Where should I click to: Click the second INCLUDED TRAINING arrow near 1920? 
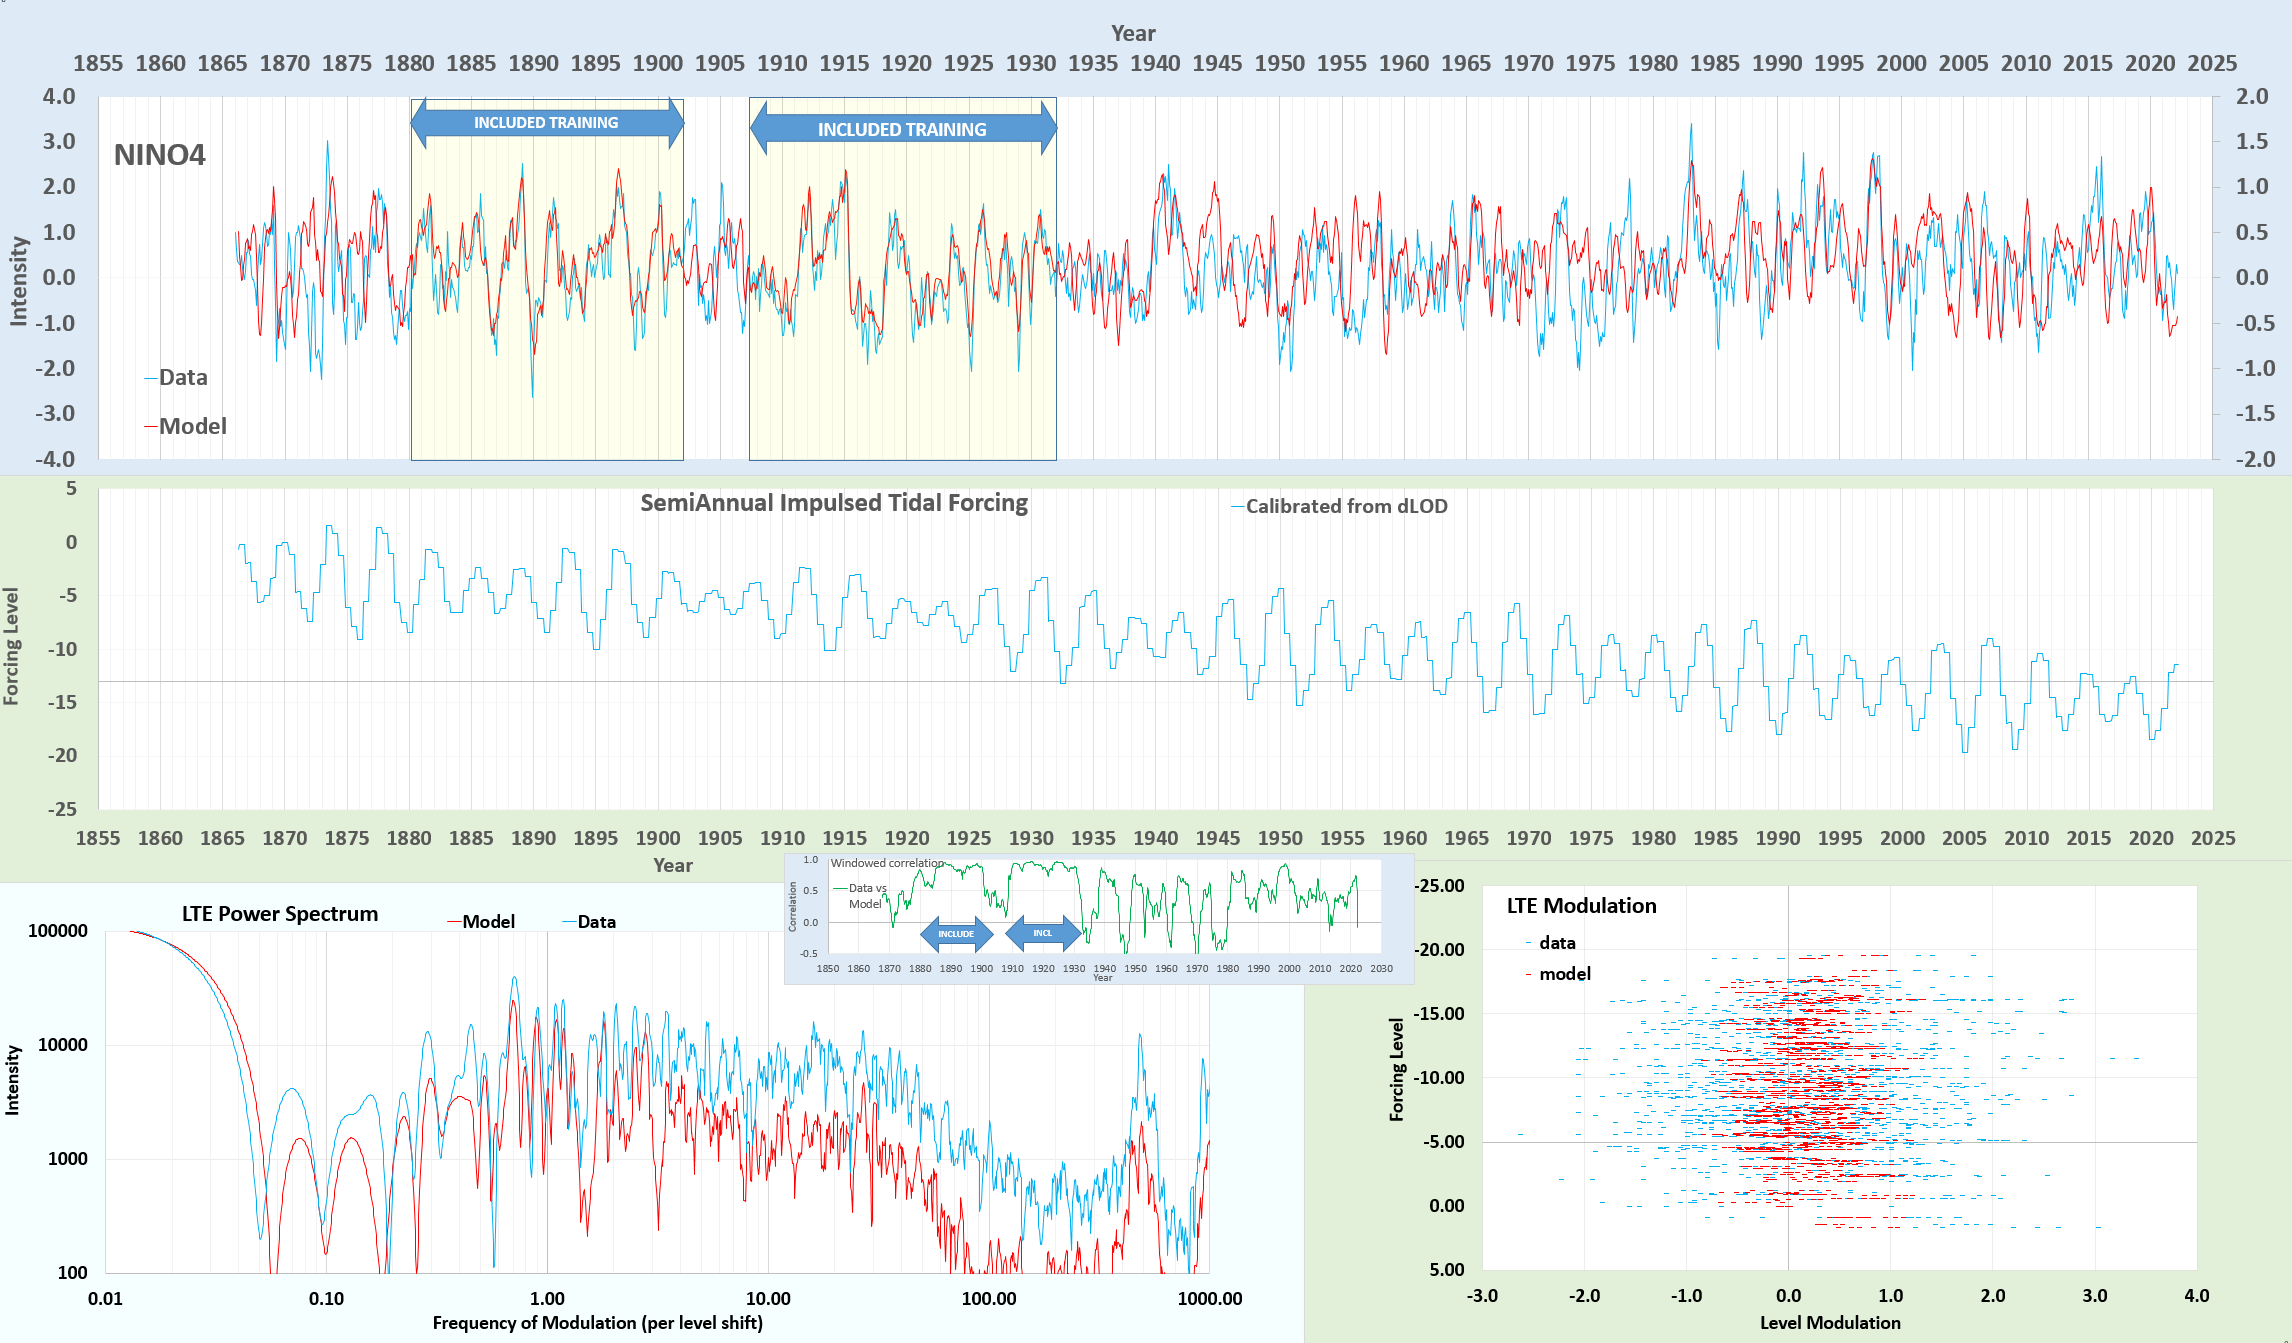tap(902, 129)
